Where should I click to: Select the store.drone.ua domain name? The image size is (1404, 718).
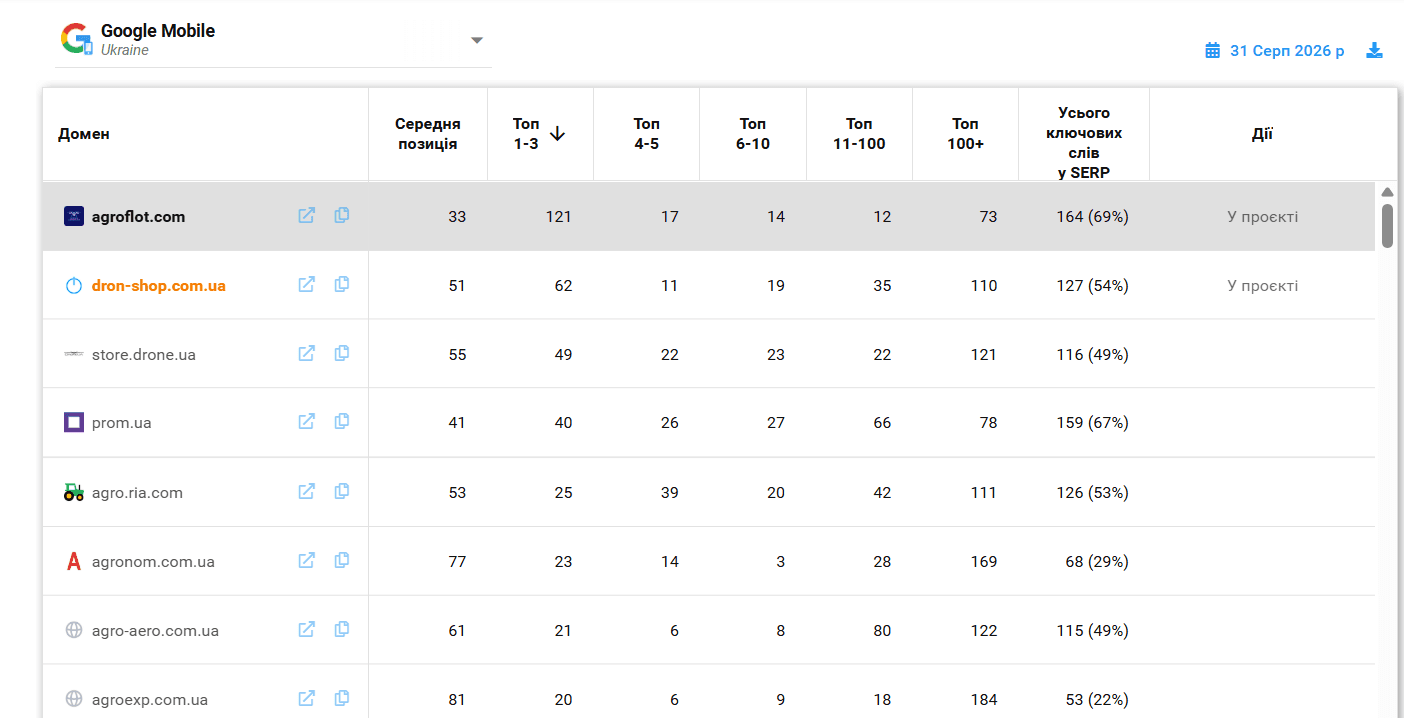pos(144,354)
